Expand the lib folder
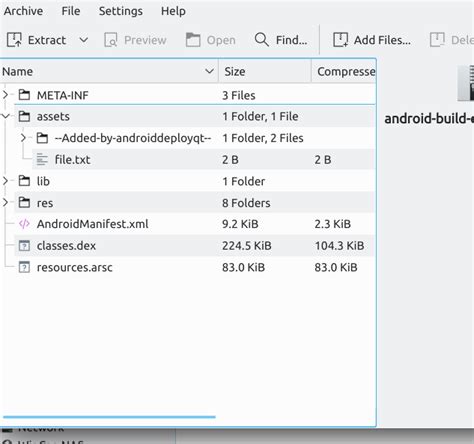Viewport: 474px width, 444px height. [5, 181]
